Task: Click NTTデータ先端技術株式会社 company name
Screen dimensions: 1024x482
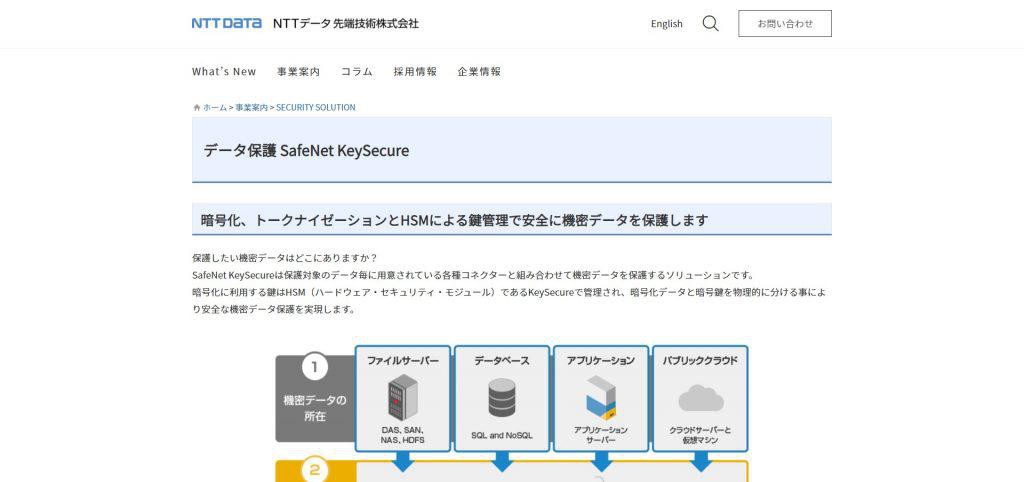Action: tap(345, 24)
